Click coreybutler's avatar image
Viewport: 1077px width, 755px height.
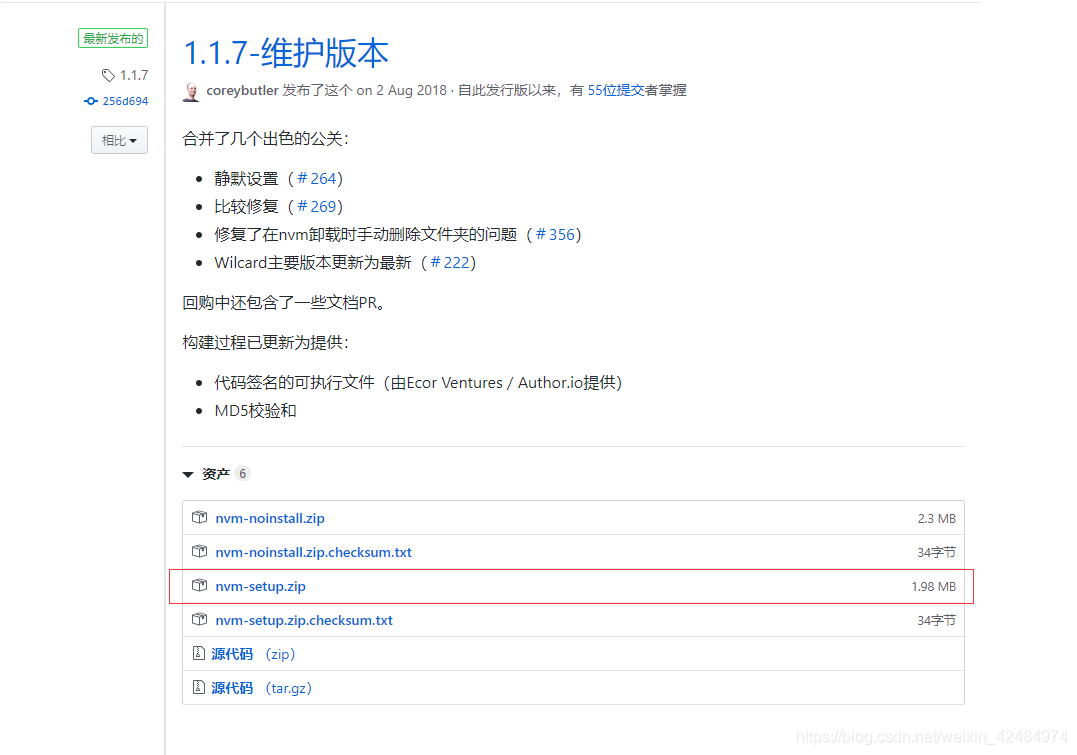[x=192, y=91]
